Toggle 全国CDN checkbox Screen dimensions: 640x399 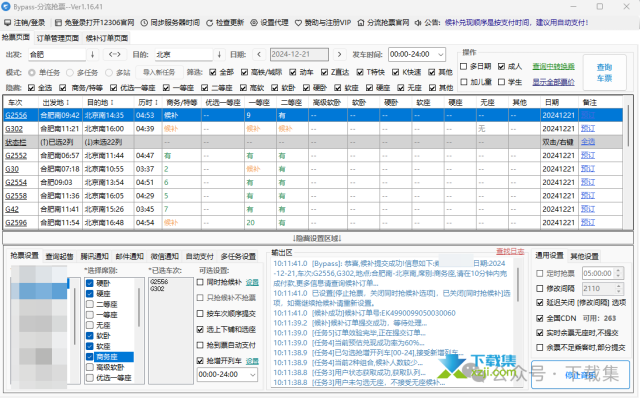(x=540, y=318)
